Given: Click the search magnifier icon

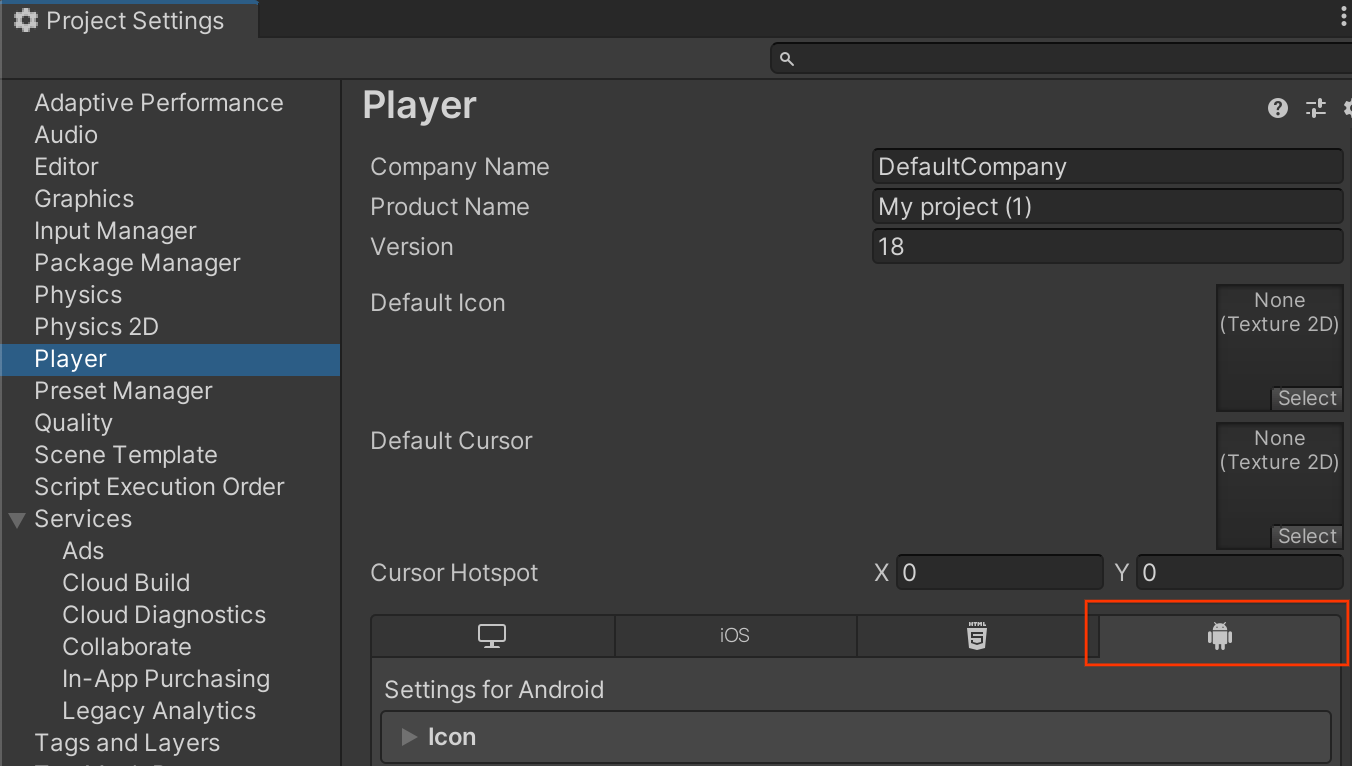Looking at the screenshot, I should point(787,59).
